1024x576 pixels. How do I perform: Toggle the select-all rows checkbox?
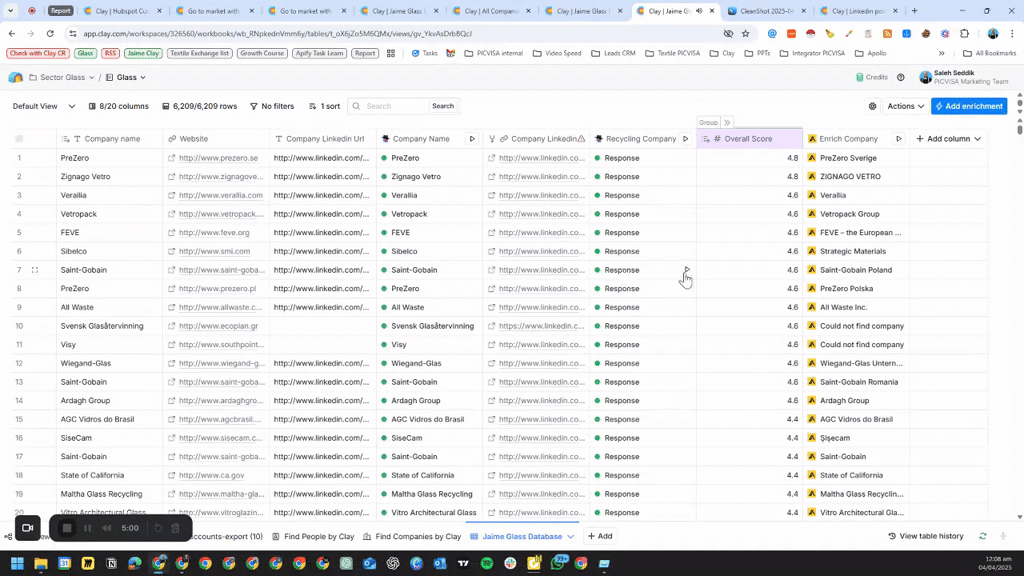(19, 138)
